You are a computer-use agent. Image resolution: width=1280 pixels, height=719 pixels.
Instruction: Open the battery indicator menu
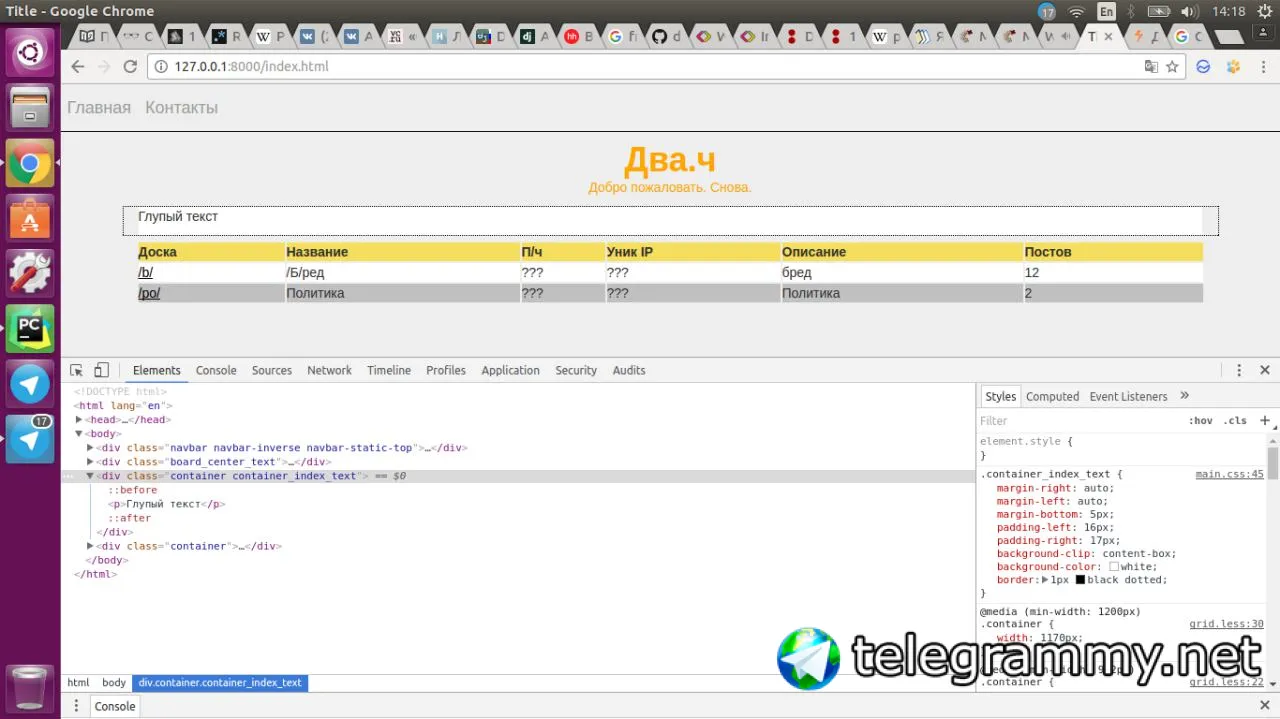(x=1159, y=11)
